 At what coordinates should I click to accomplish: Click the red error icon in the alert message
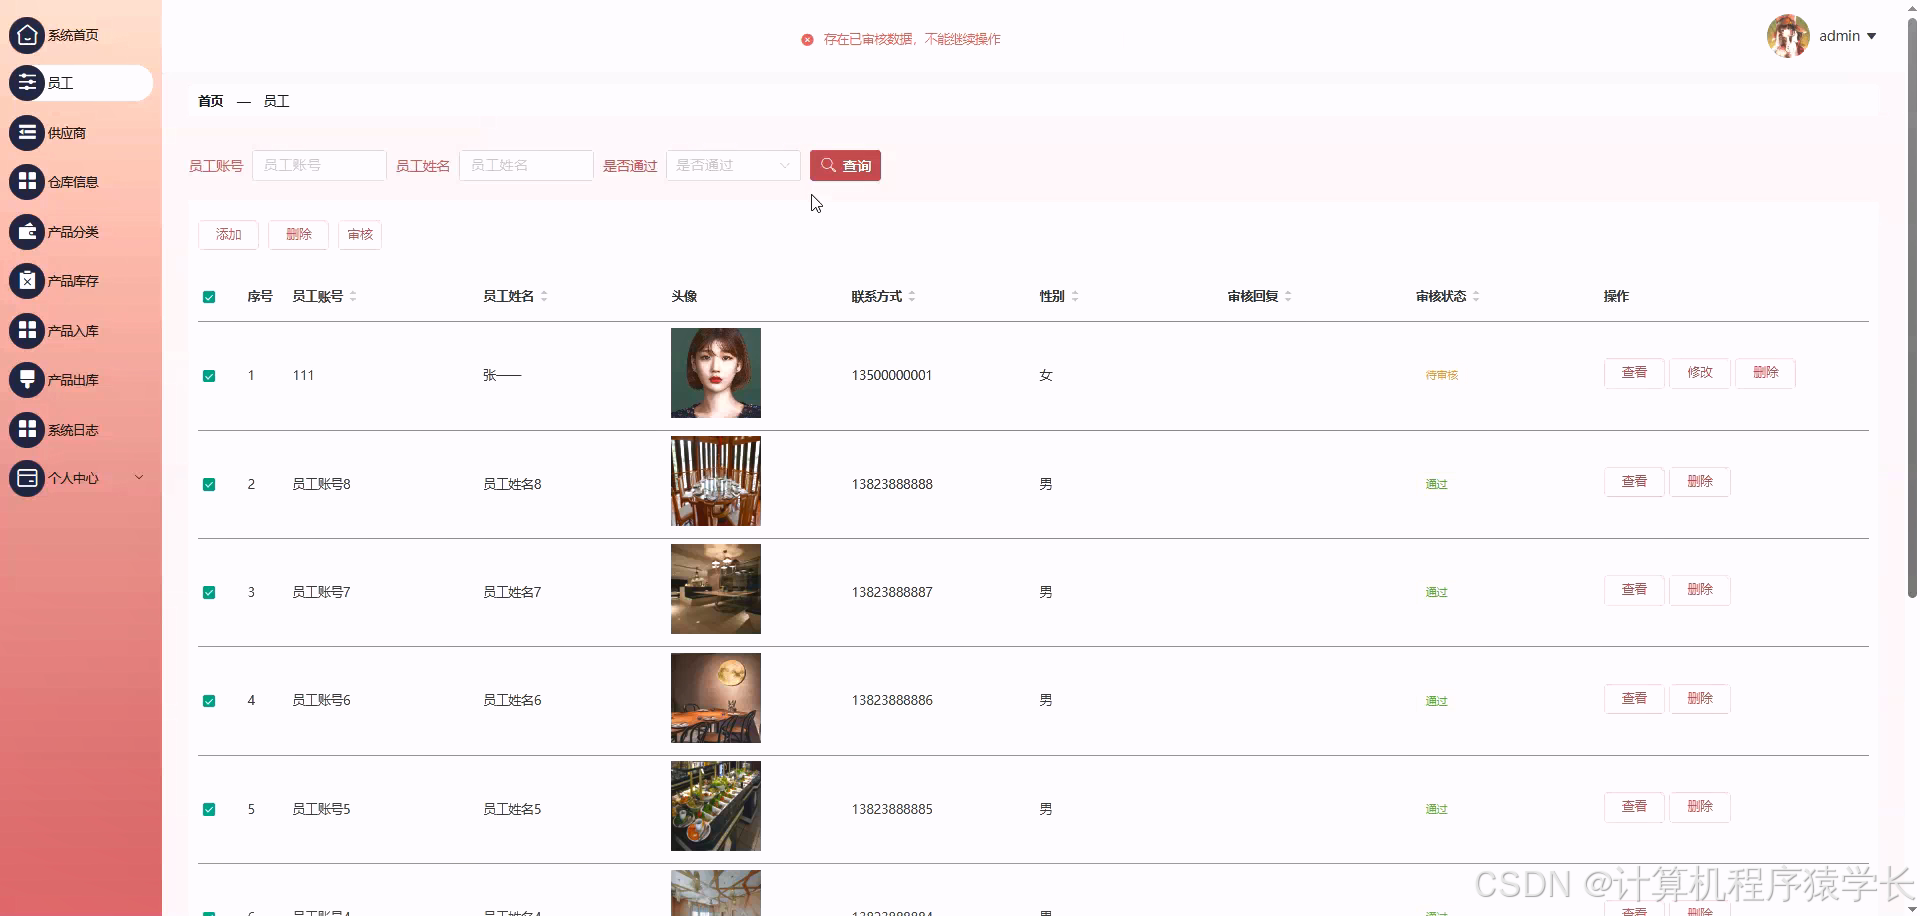click(807, 39)
